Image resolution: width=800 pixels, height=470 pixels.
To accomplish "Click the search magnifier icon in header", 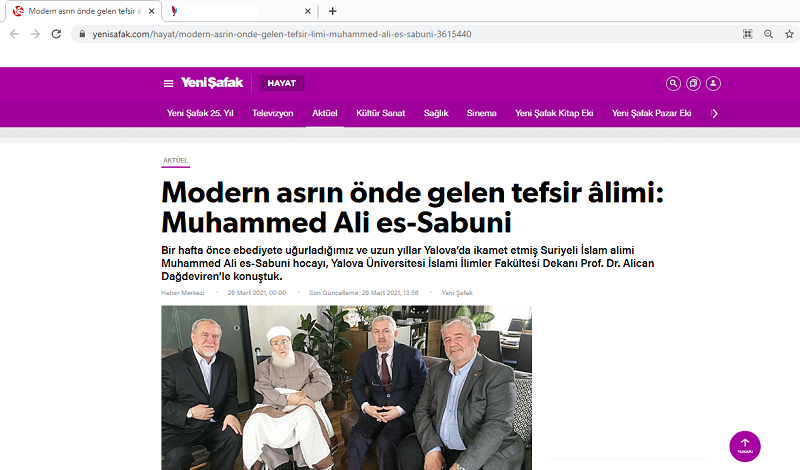I will 673,84.
